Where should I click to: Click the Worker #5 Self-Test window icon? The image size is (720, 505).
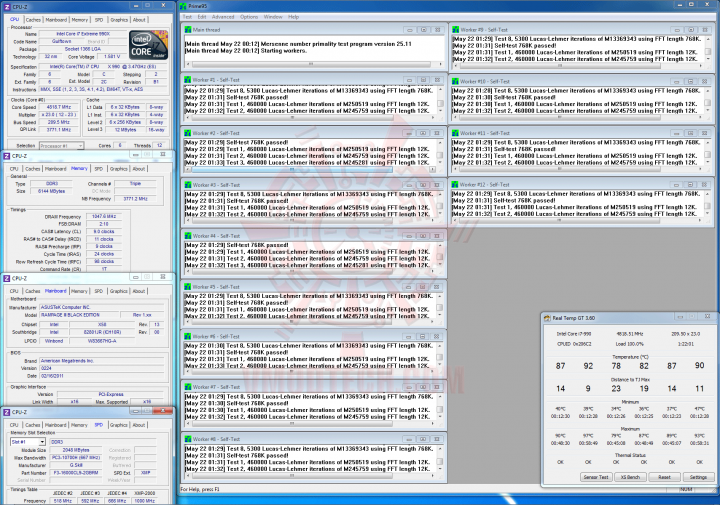(188, 286)
